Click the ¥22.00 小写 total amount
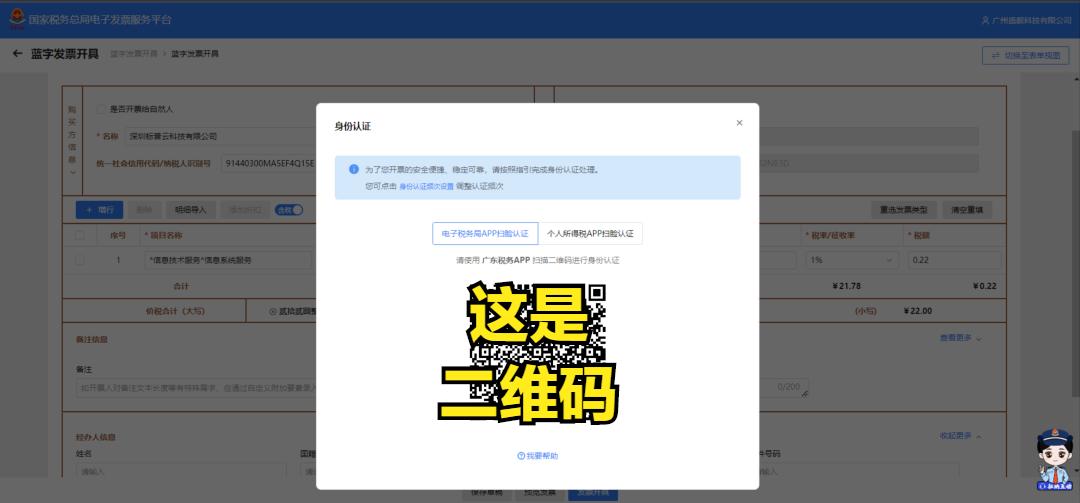 coord(917,311)
